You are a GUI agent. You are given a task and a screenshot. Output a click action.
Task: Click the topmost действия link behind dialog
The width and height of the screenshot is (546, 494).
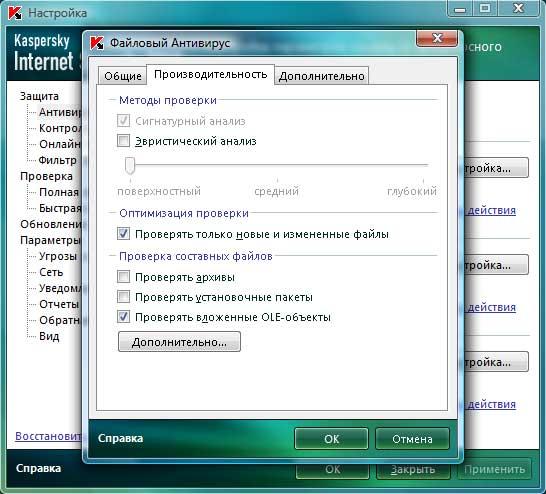pyautogui.click(x=491, y=211)
